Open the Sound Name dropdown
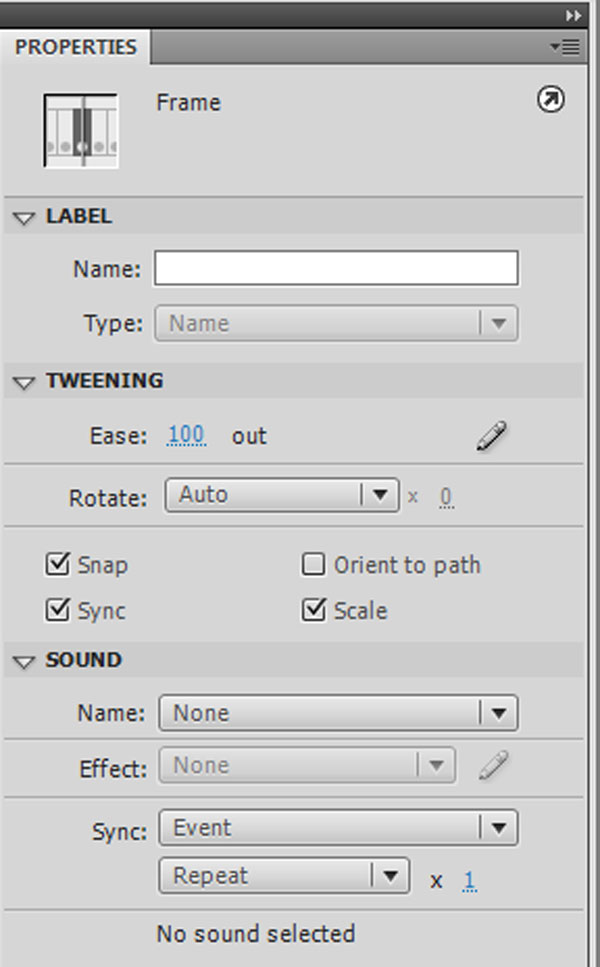The height and width of the screenshot is (967, 600). tap(338, 713)
